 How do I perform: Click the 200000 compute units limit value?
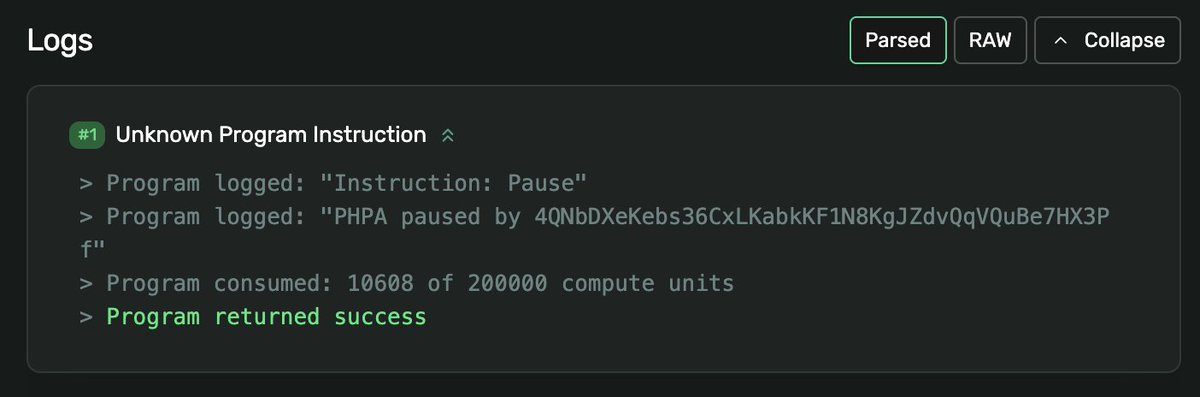click(507, 284)
